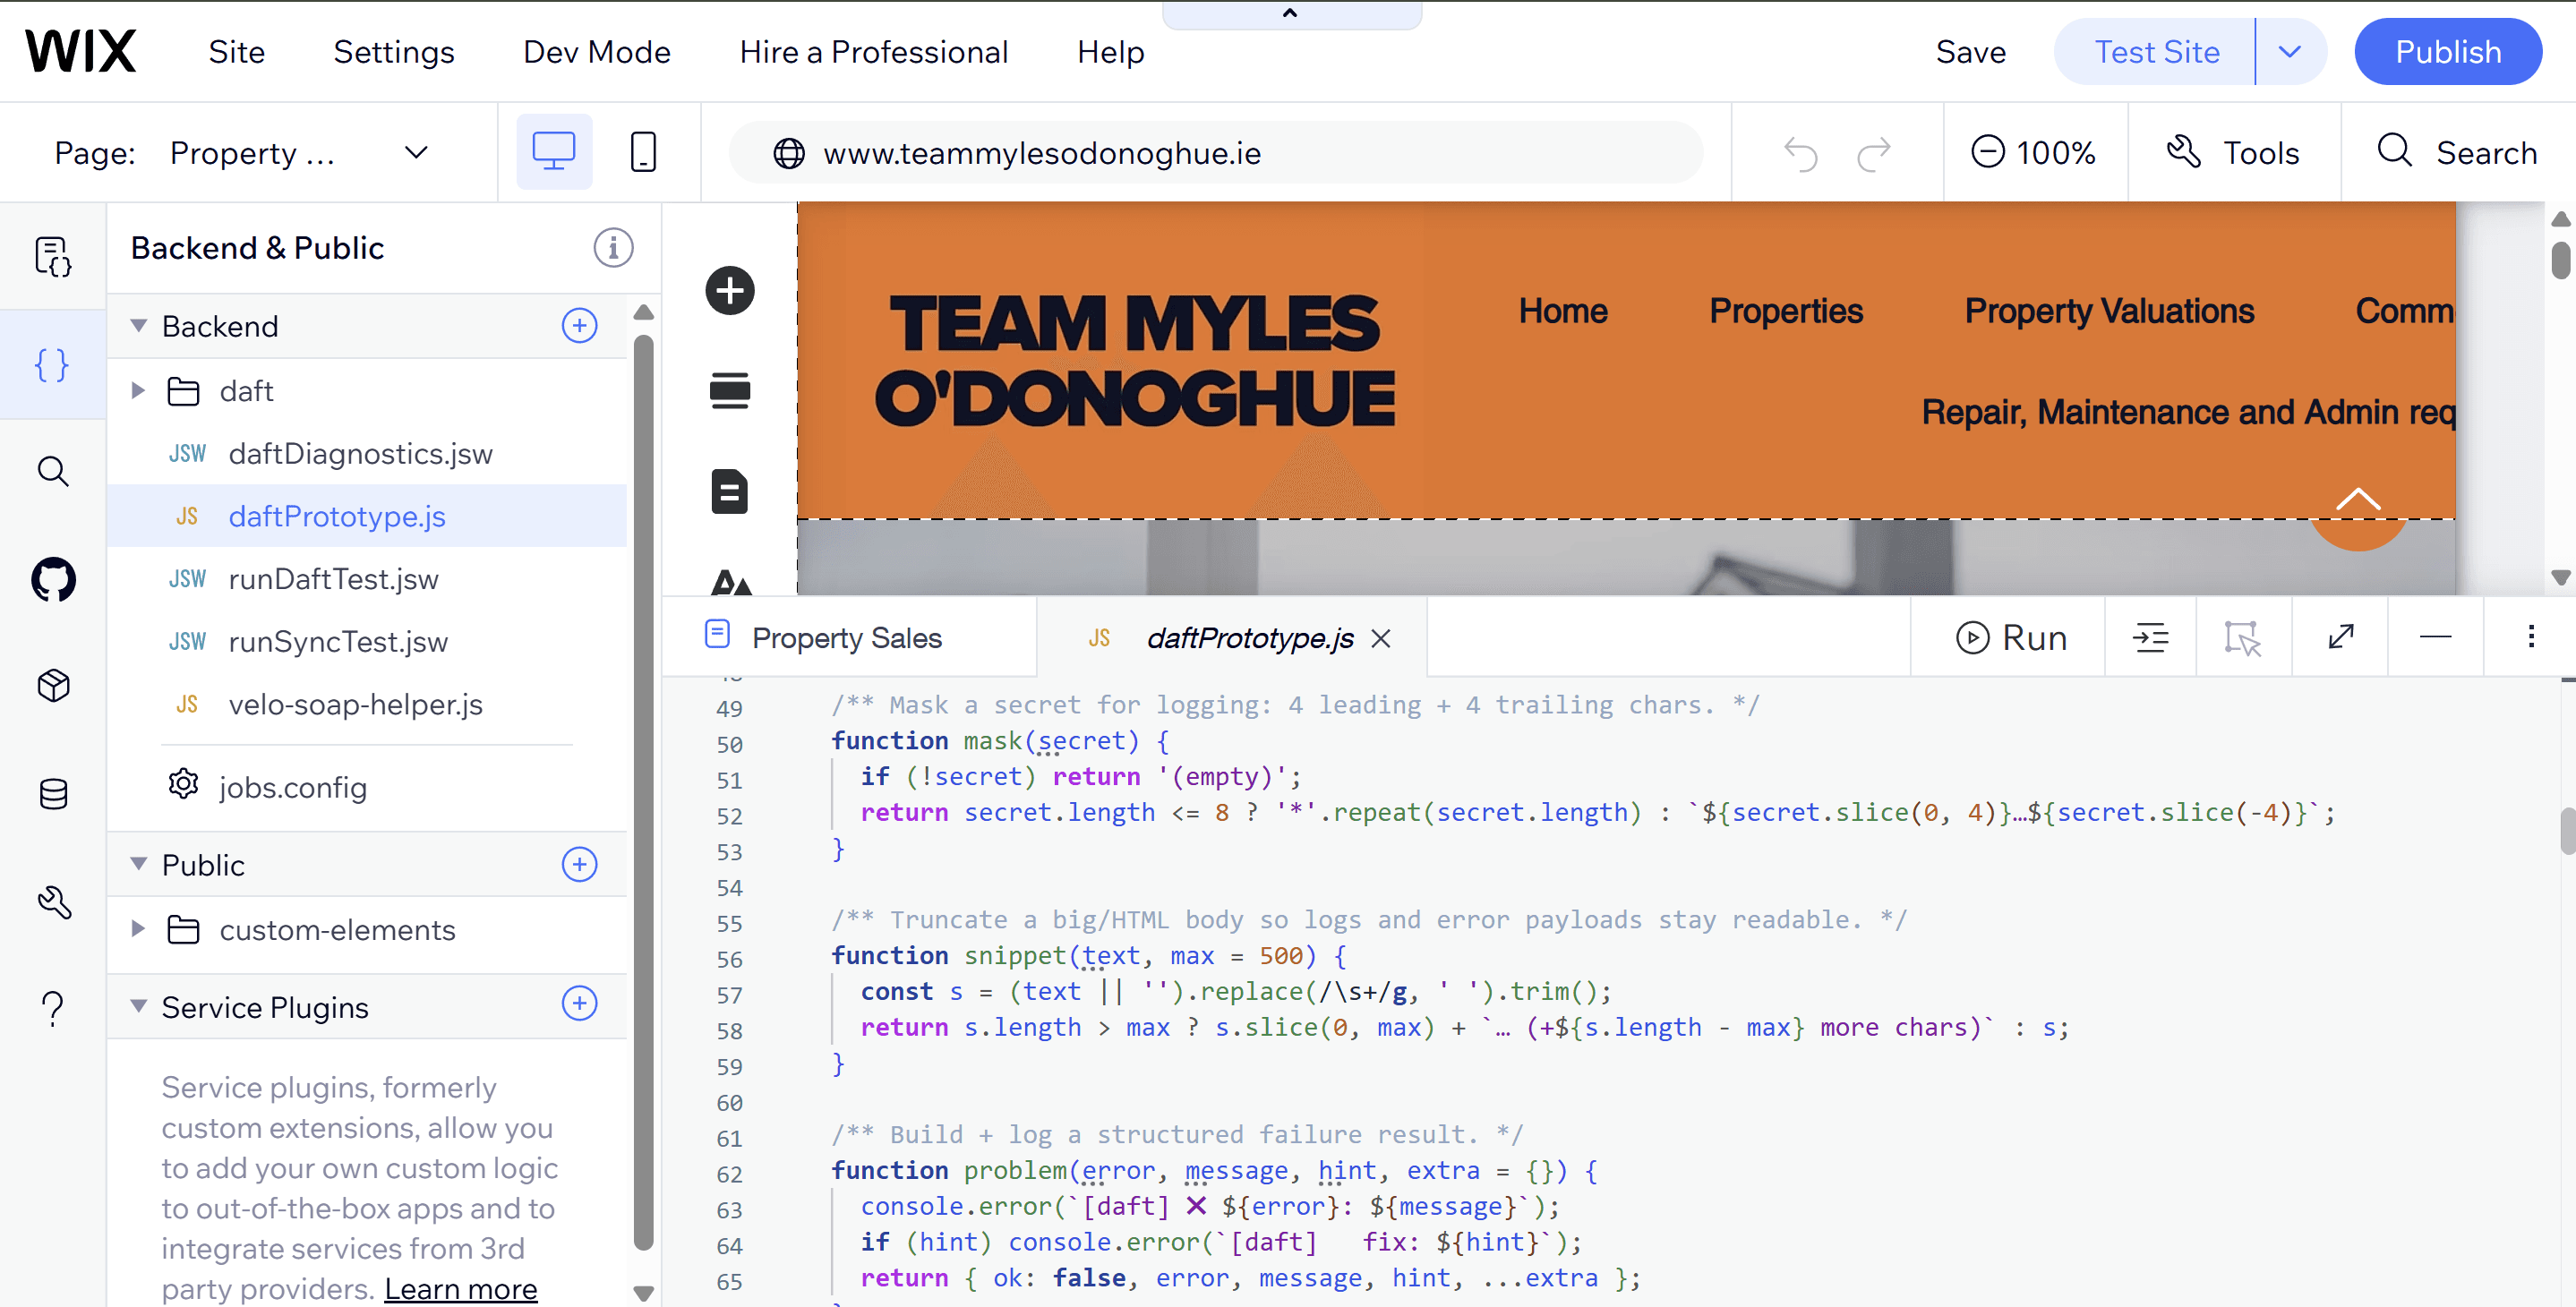Format code with the indent icon
This screenshot has height=1307, width=2576.
pos(2150,637)
